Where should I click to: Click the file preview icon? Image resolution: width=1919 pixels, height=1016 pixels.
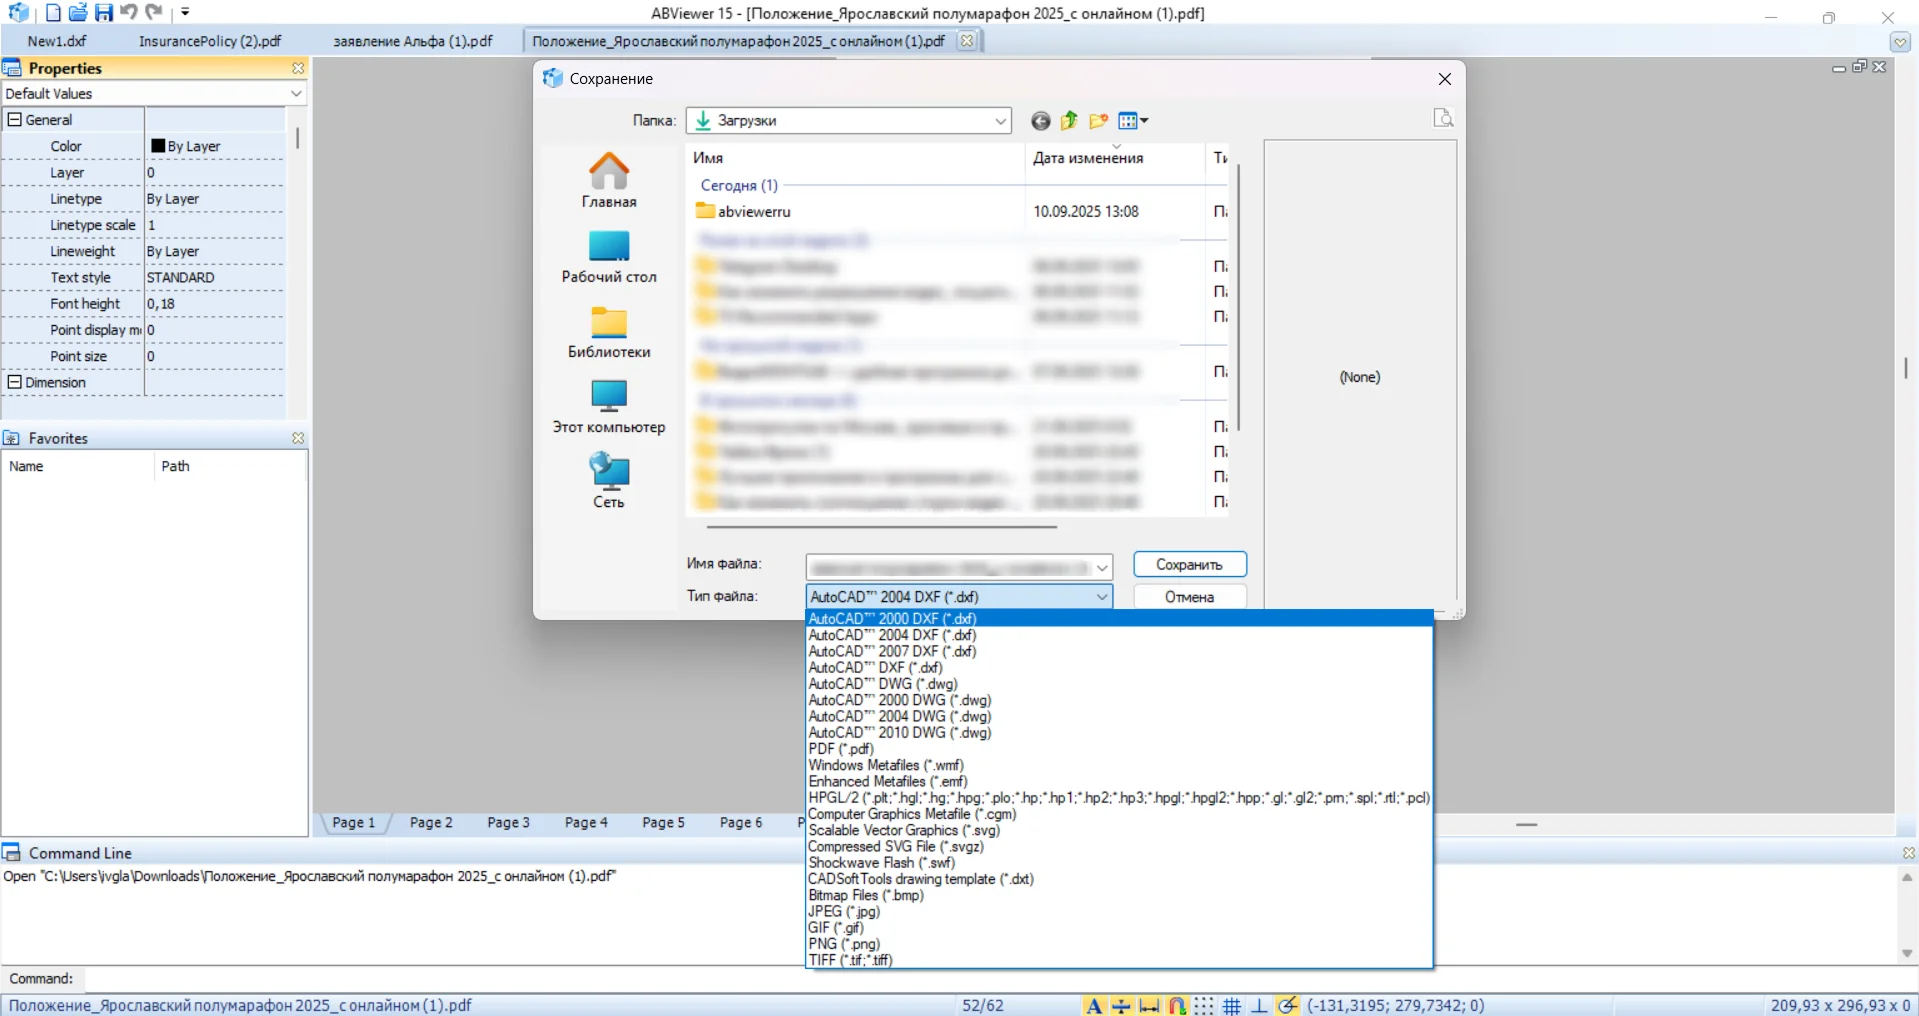click(1443, 118)
